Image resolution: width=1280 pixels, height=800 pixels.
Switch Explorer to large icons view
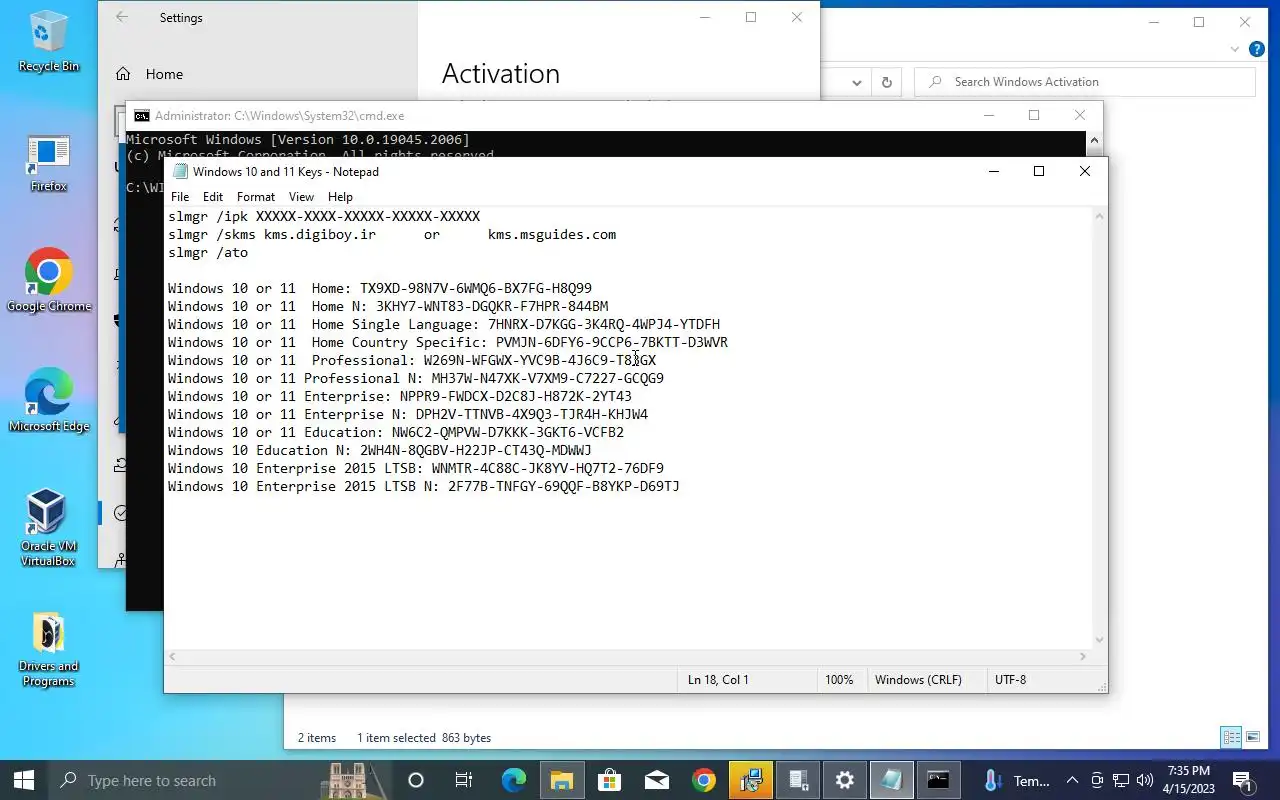1252,737
